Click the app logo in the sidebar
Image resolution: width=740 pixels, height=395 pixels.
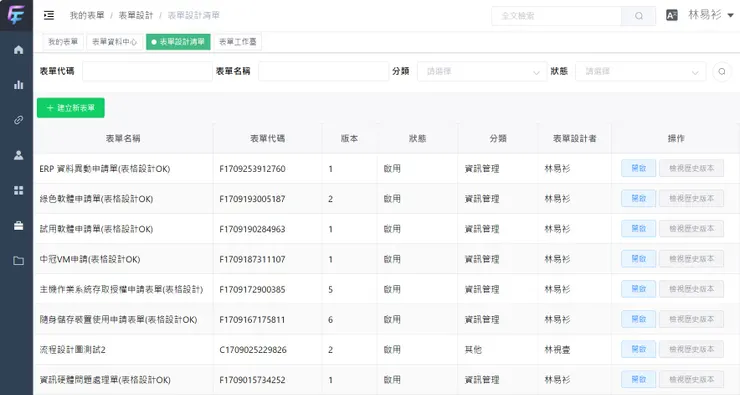(x=16, y=15)
